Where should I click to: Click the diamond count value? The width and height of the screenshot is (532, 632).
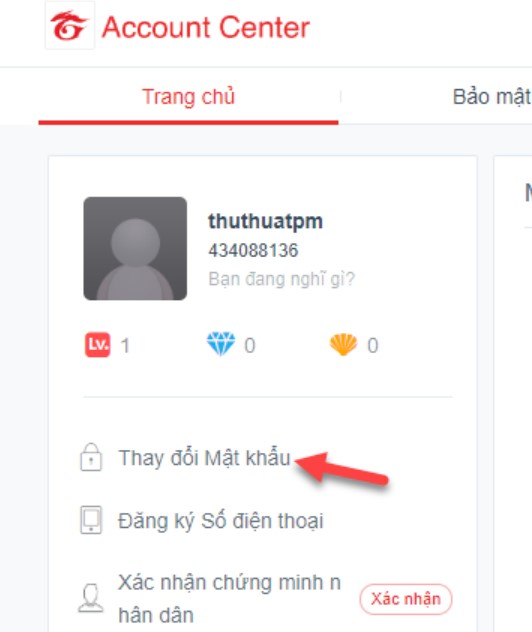pos(250,345)
